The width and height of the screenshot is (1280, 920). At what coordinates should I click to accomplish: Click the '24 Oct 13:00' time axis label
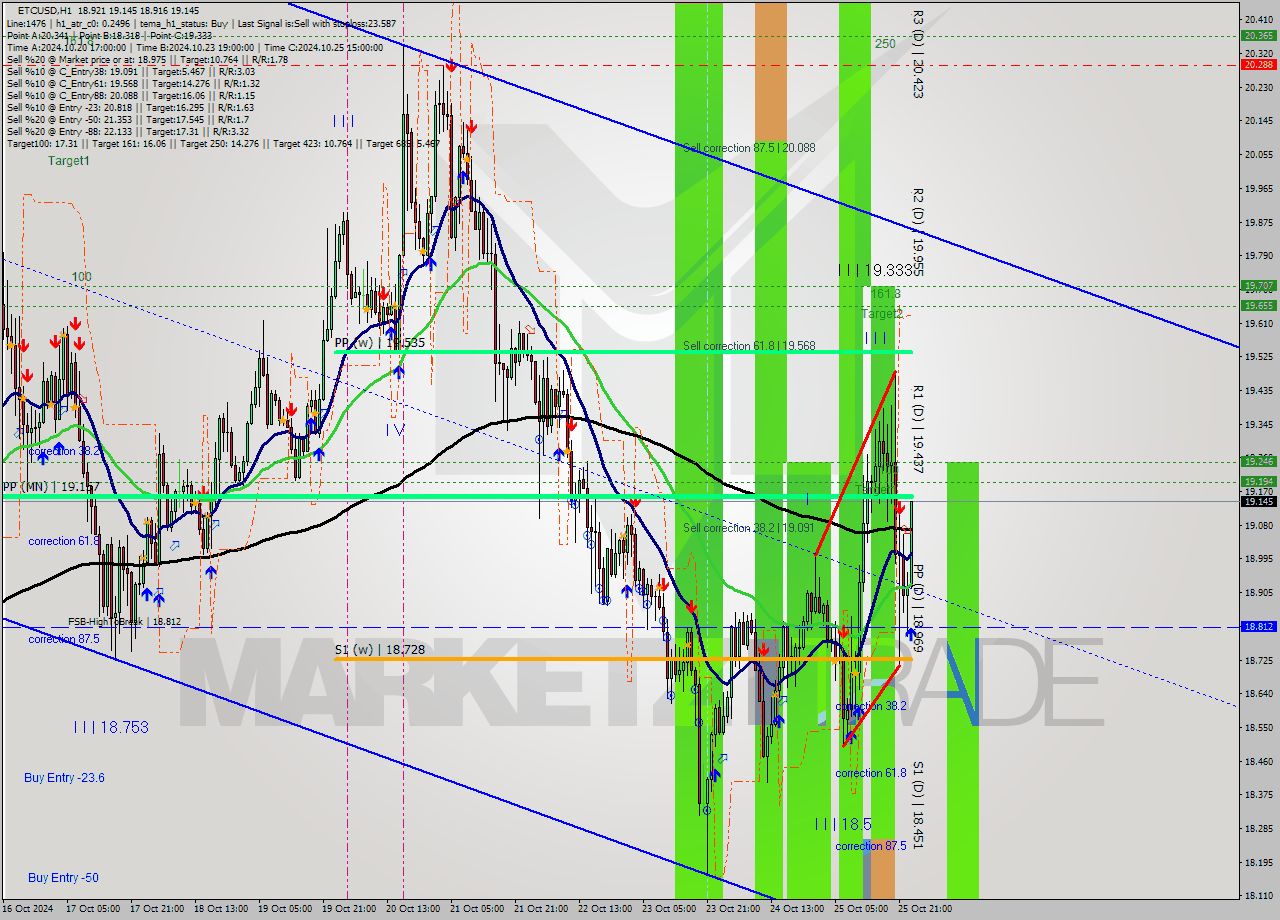(796, 909)
